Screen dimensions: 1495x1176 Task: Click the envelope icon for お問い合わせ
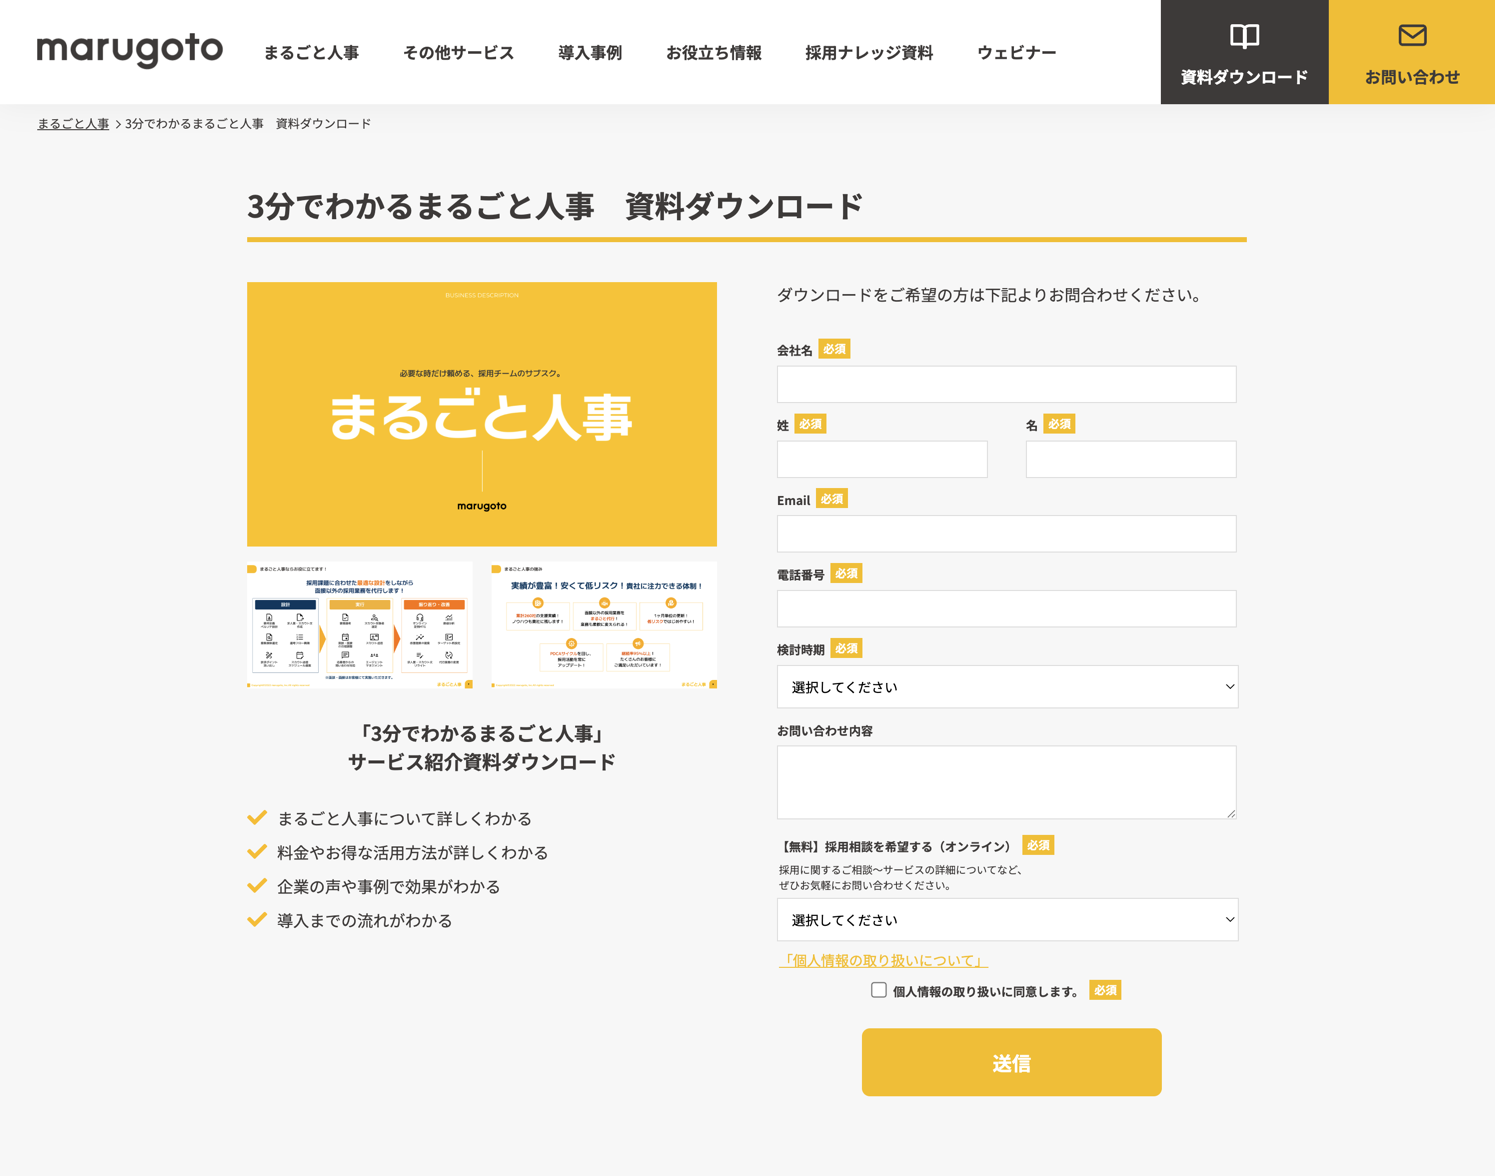click(1412, 36)
